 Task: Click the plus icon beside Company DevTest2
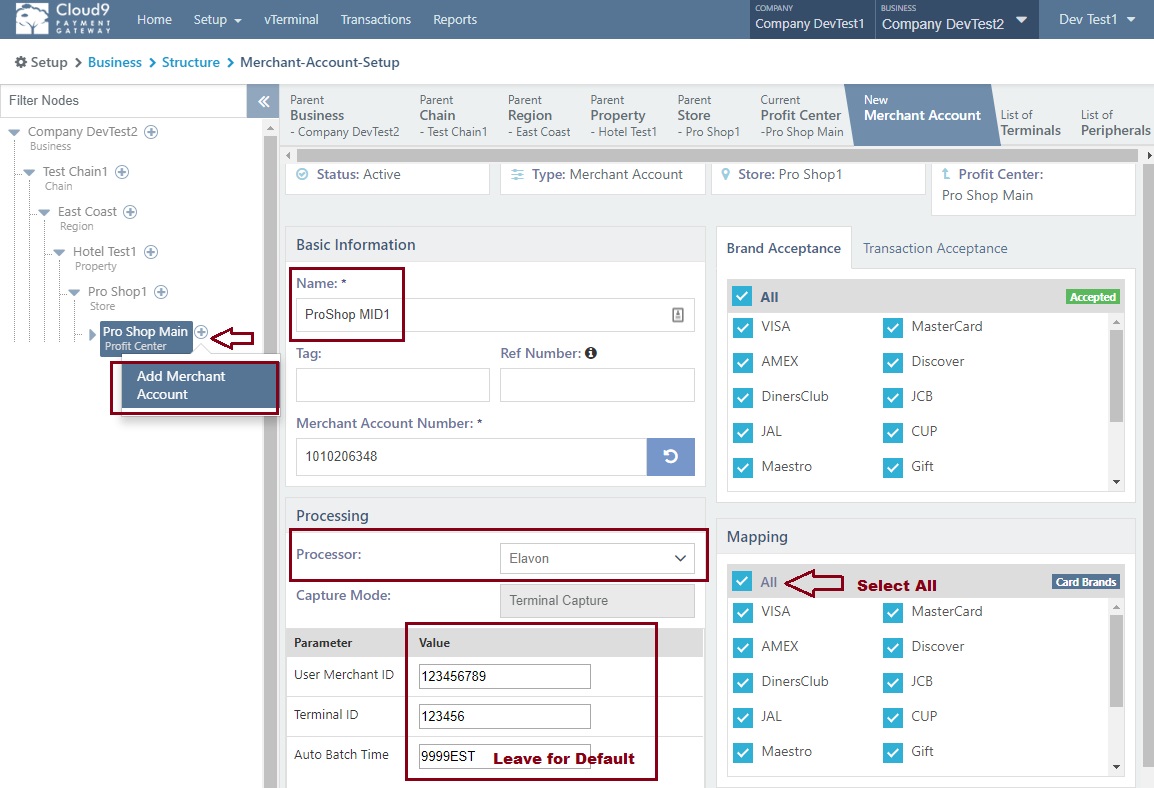point(150,131)
